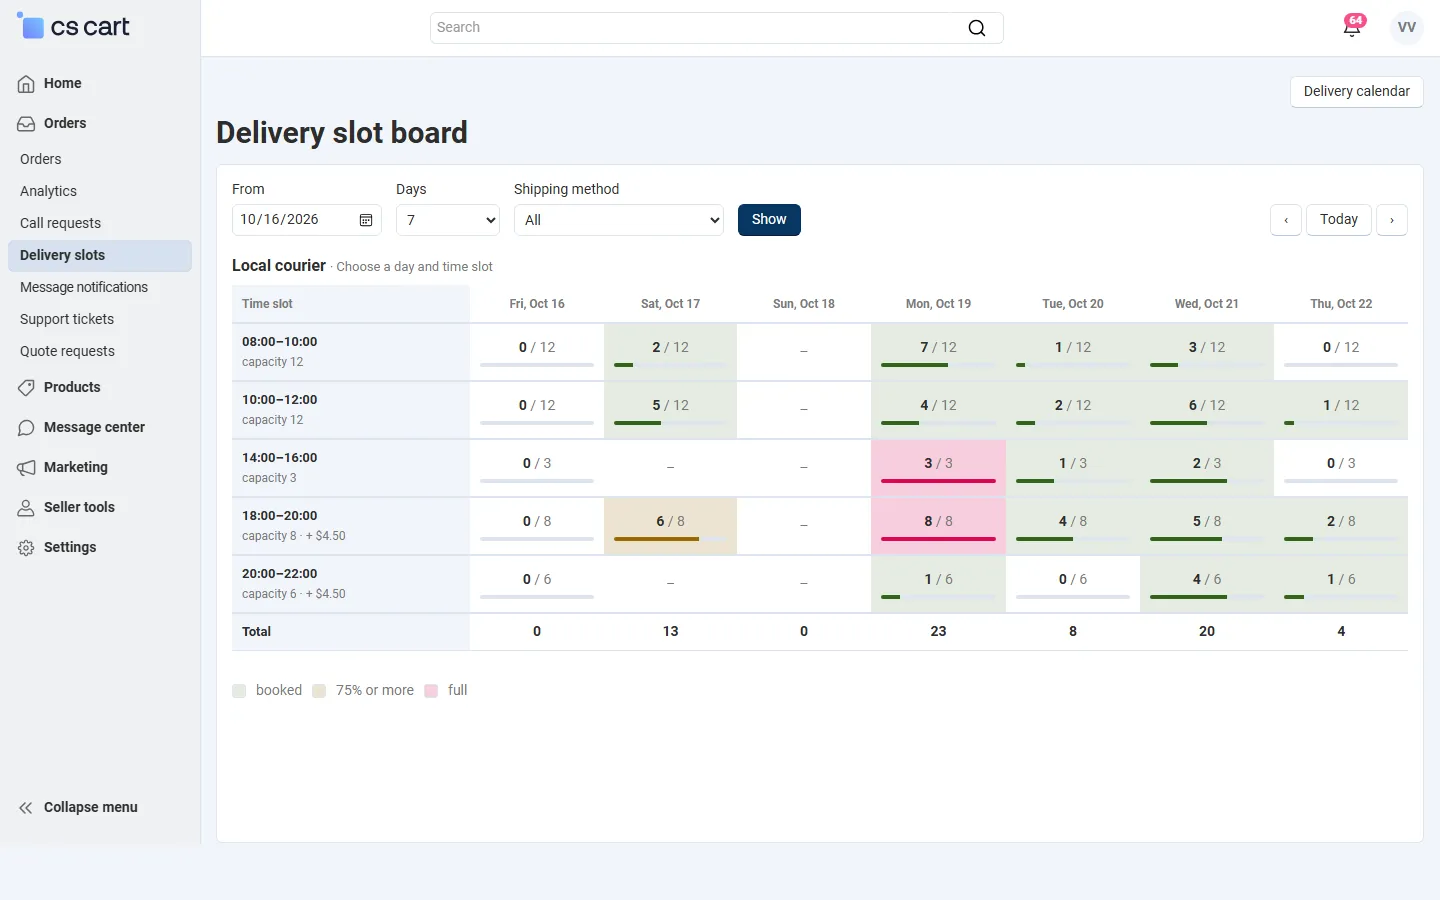
Task: Click the Show button
Action: click(x=769, y=220)
